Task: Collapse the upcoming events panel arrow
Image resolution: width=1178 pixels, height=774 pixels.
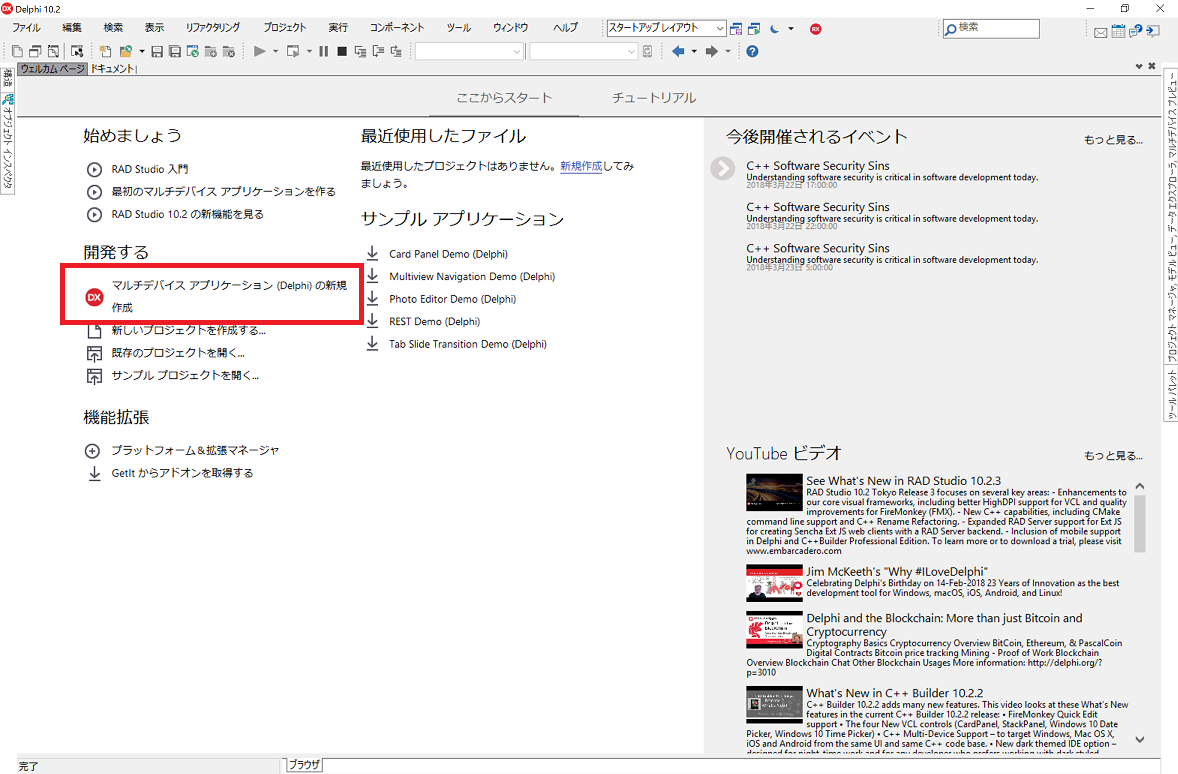Action: (722, 168)
